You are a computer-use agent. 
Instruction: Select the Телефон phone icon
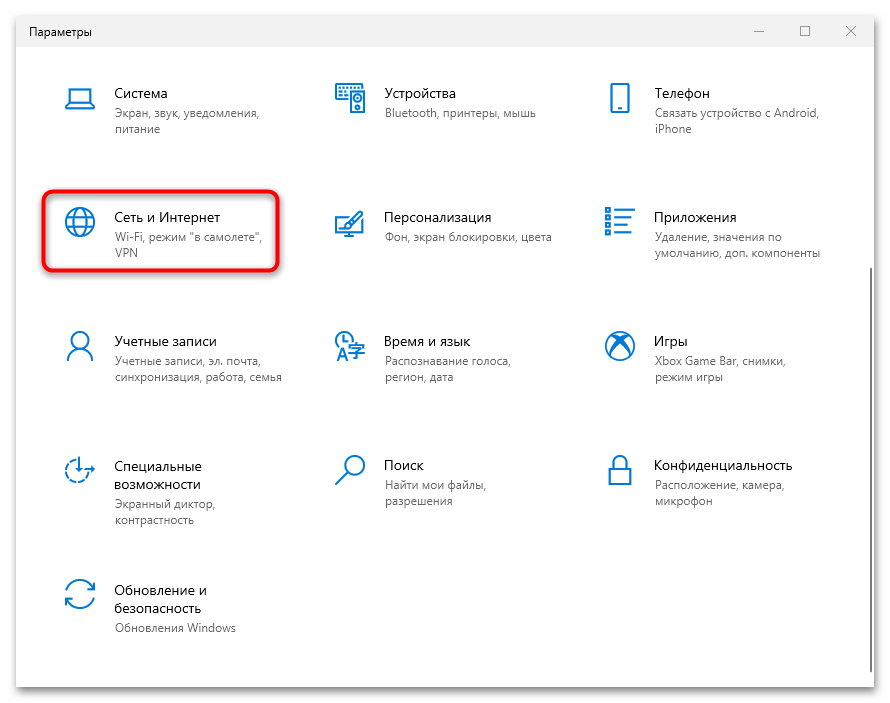click(x=619, y=98)
